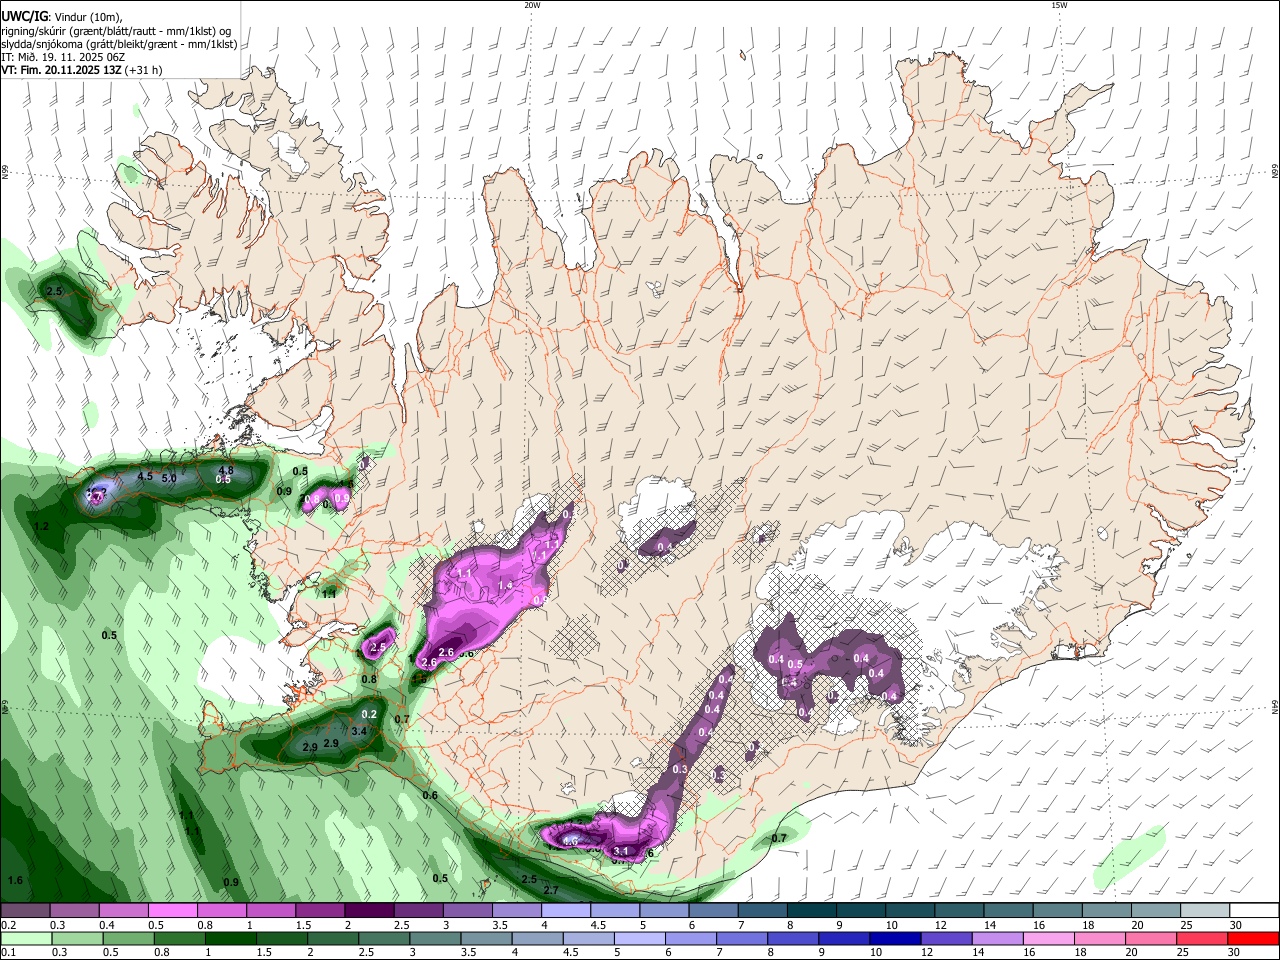The width and height of the screenshot is (1280, 960).
Task: Select the darkest green 1 rain legend swatch
Action: point(229,939)
